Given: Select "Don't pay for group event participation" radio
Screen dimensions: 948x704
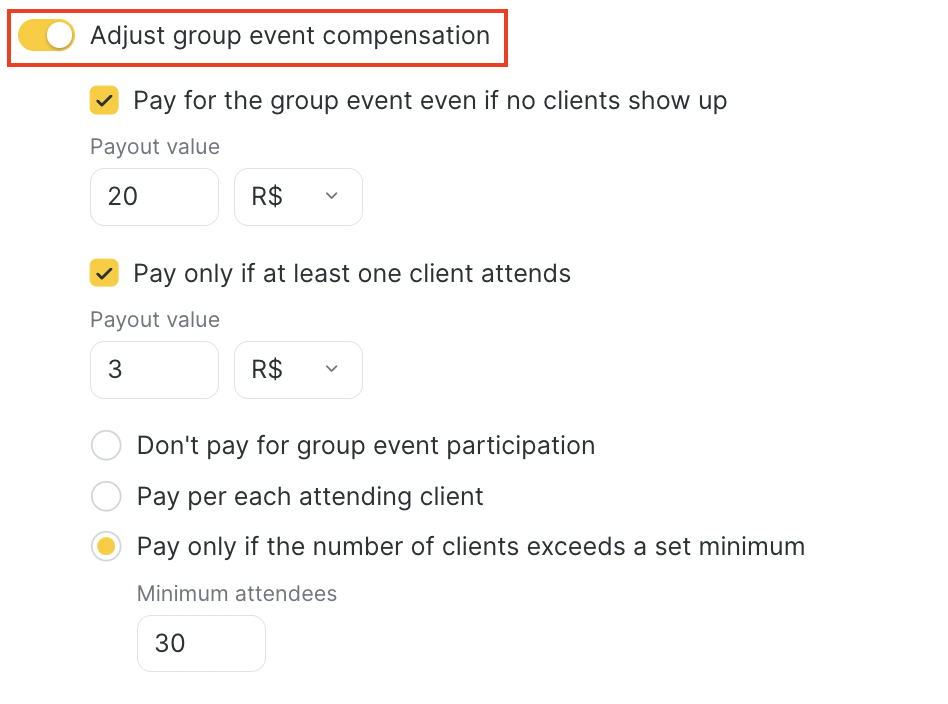Looking at the screenshot, I should (x=106, y=445).
